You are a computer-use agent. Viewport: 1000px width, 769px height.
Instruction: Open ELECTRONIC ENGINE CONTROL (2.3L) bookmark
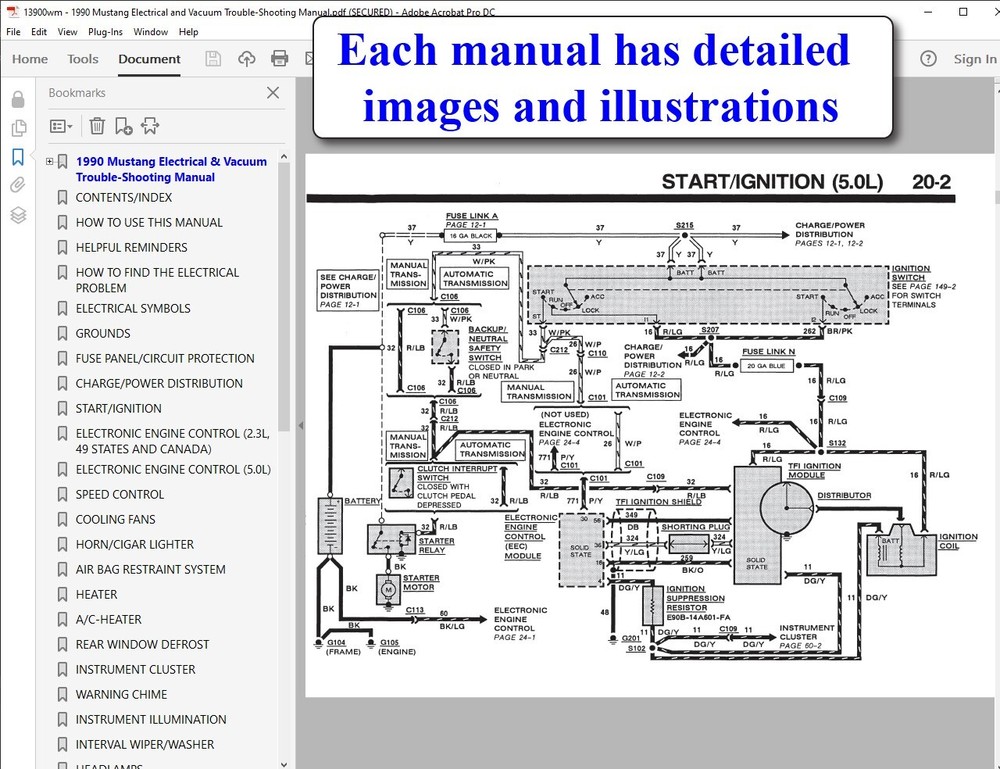172,441
